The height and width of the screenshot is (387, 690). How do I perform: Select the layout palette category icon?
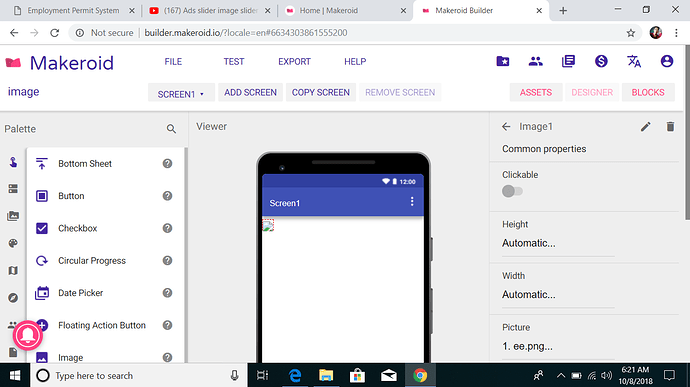(13, 189)
